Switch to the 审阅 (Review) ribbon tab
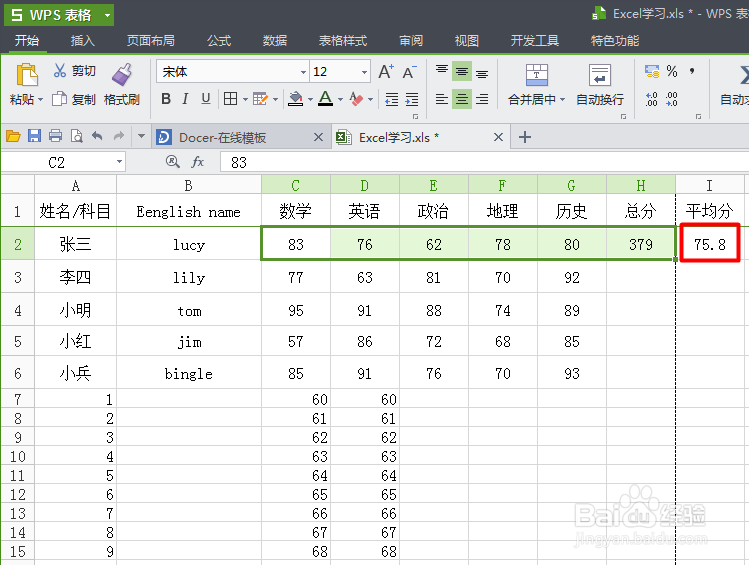Image resolution: width=749 pixels, height=565 pixels. click(411, 41)
